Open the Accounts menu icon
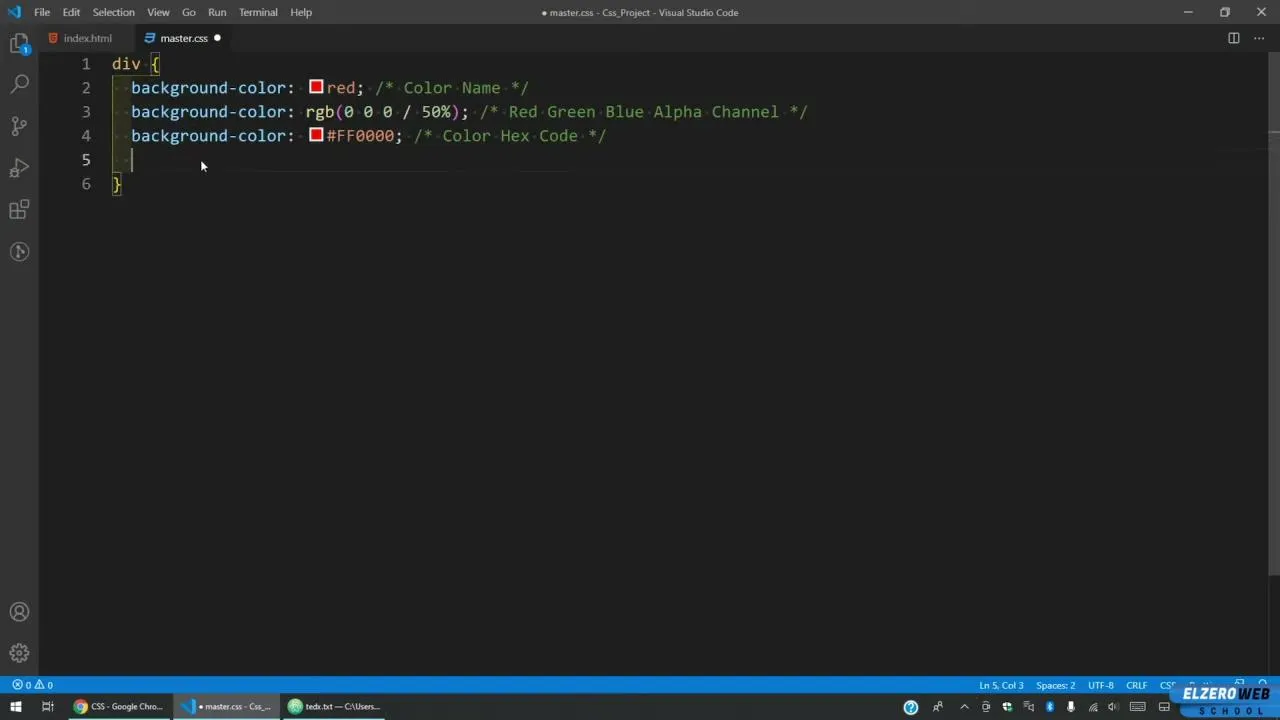Viewport: 1280px width, 720px height. coord(19,612)
